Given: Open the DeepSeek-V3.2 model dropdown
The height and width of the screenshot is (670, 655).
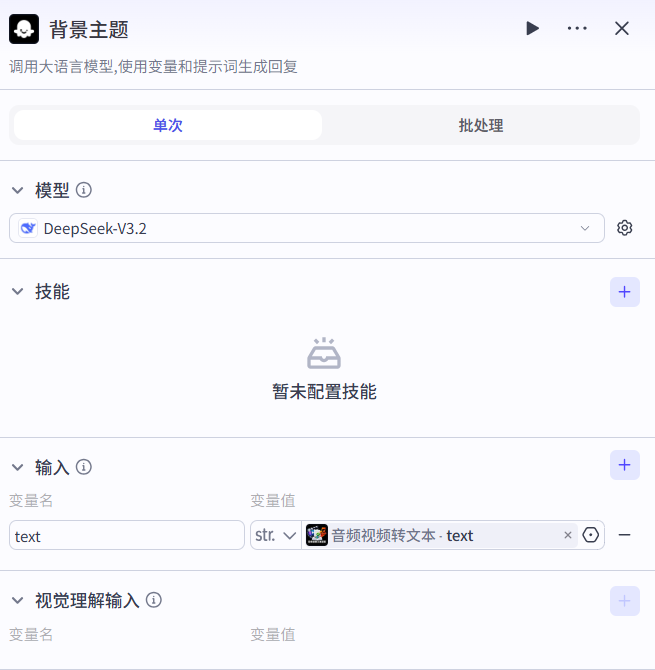Looking at the screenshot, I should [x=307, y=228].
